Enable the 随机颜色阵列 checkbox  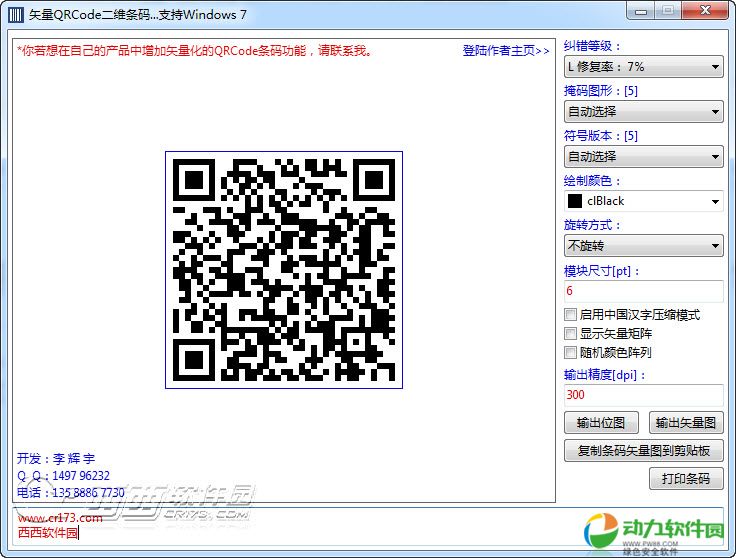tap(571, 352)
